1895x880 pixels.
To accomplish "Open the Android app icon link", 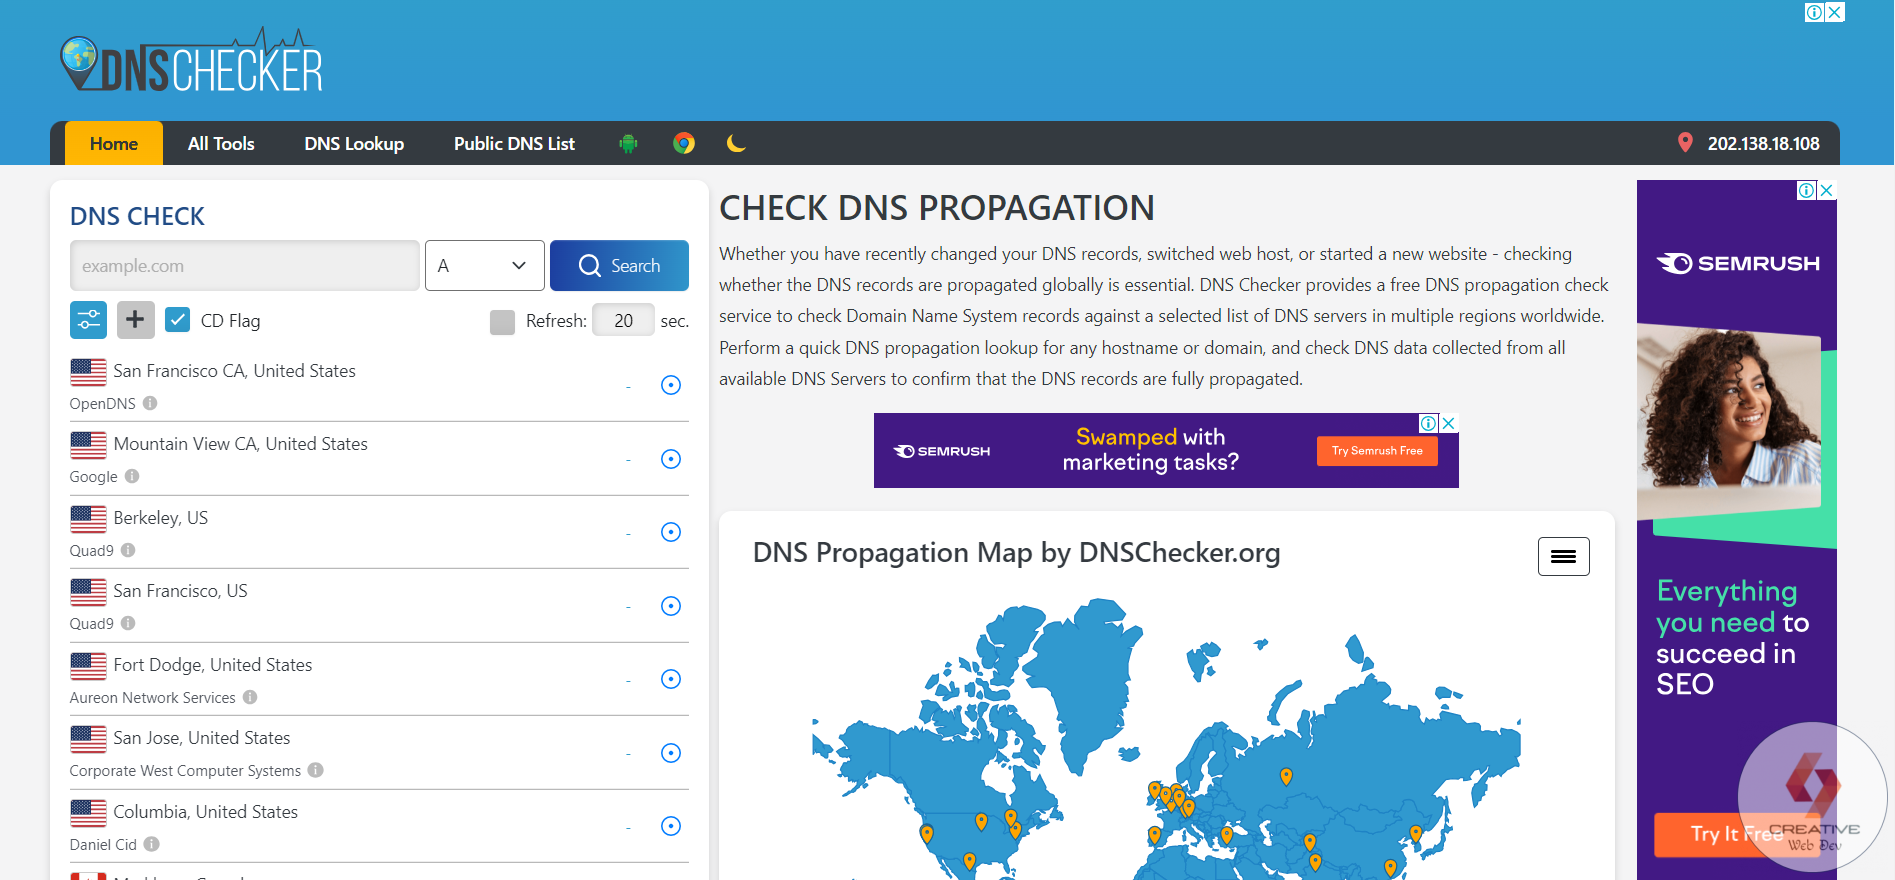I will click(x=628, y=143).
